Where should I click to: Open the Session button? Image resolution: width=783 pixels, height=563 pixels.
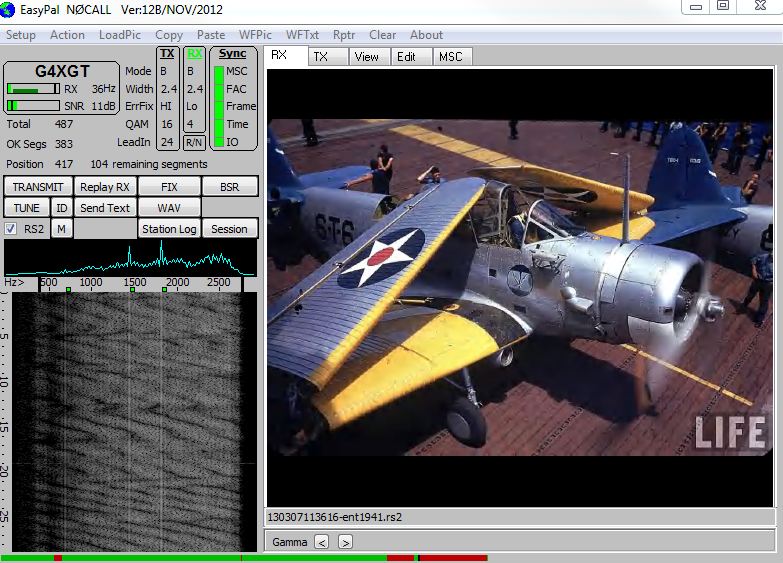click(230, 229)
